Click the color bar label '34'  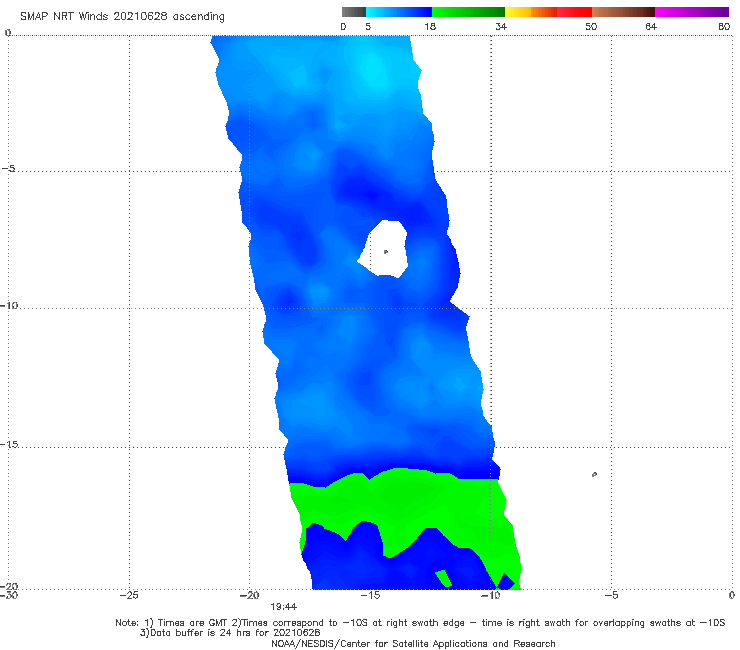[x=501, y=27]
